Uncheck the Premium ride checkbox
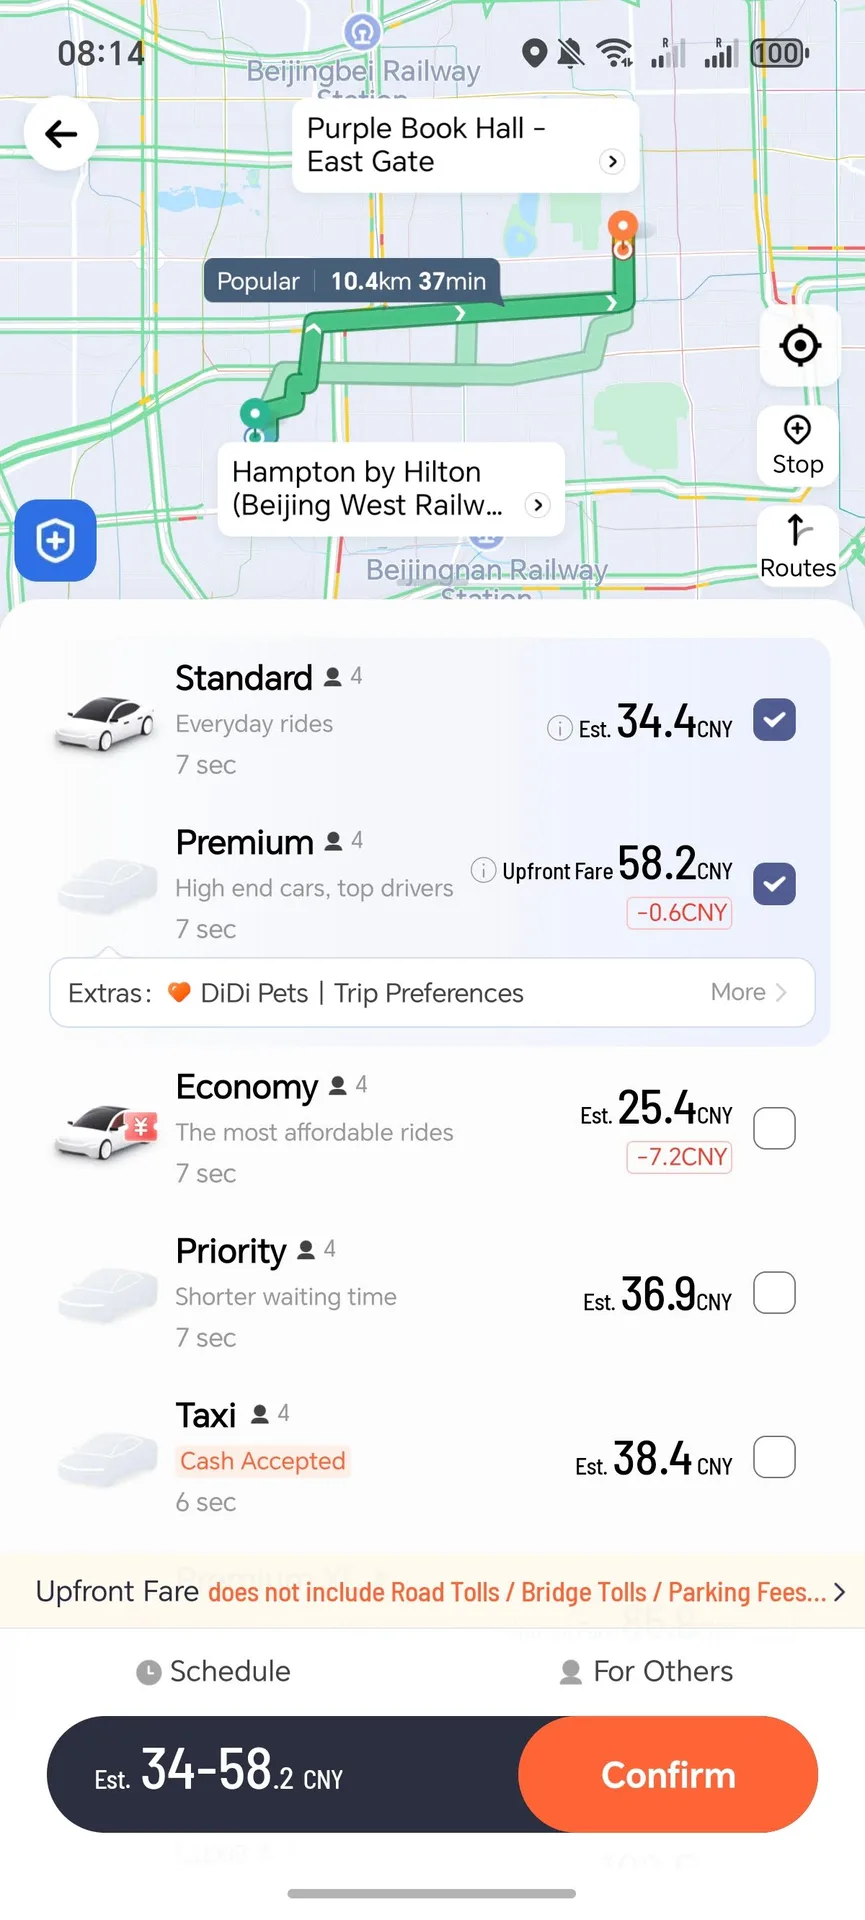 [774, 884]
